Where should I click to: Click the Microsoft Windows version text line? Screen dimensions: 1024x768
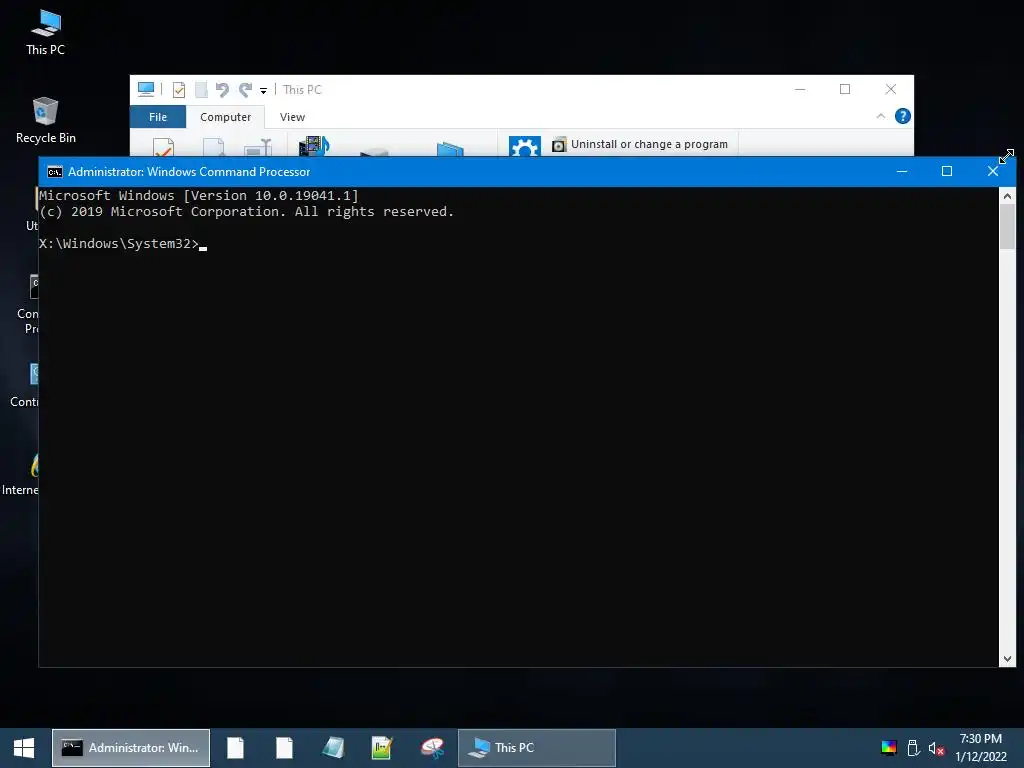coord(199,195)
